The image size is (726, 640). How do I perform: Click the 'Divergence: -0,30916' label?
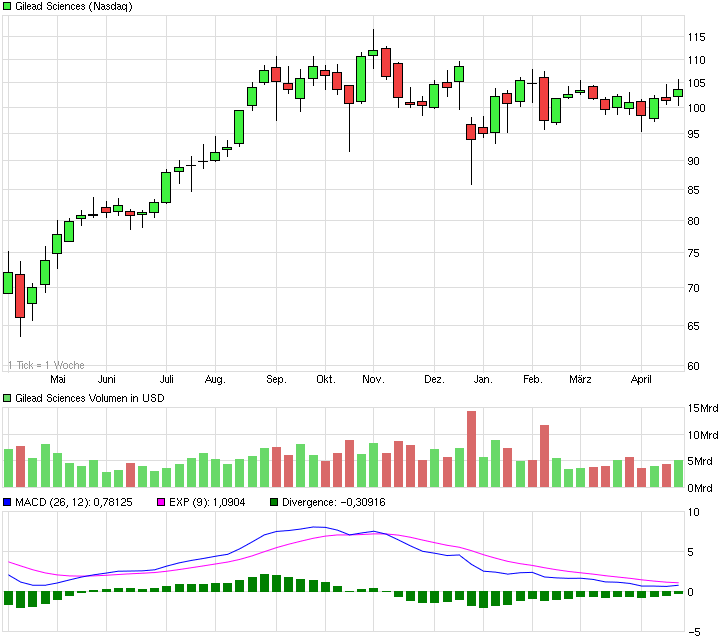(x=334, y=502)
